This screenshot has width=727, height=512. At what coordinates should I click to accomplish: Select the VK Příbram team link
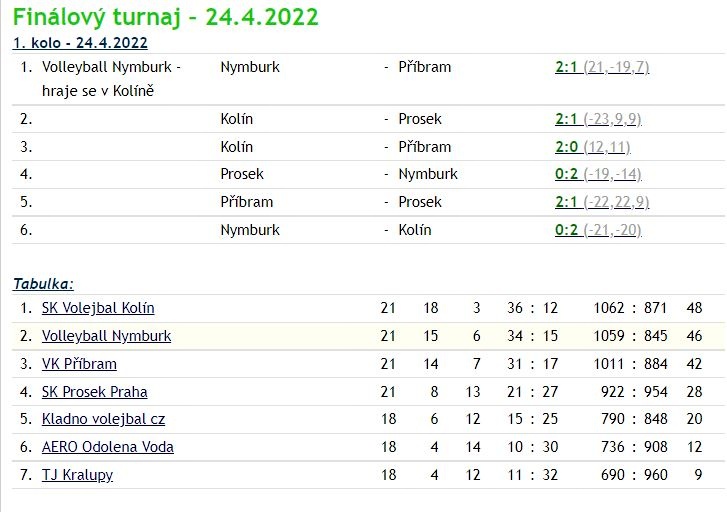[x=79, y=364]
